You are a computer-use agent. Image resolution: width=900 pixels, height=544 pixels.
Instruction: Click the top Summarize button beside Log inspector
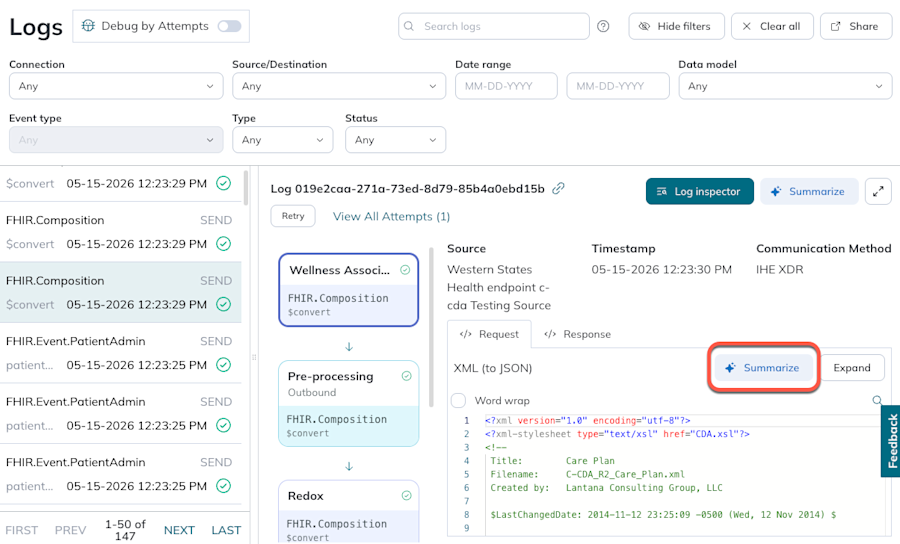point(809,192)
